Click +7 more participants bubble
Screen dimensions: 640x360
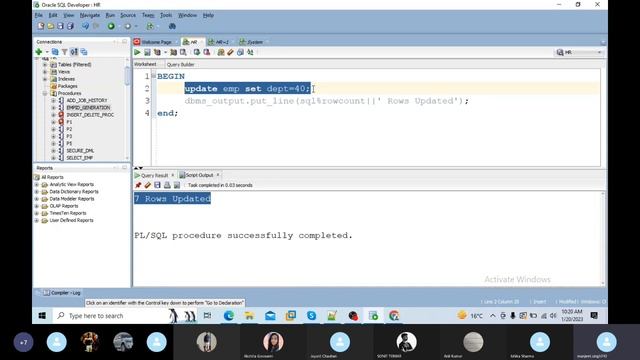(x=23, y=342)
